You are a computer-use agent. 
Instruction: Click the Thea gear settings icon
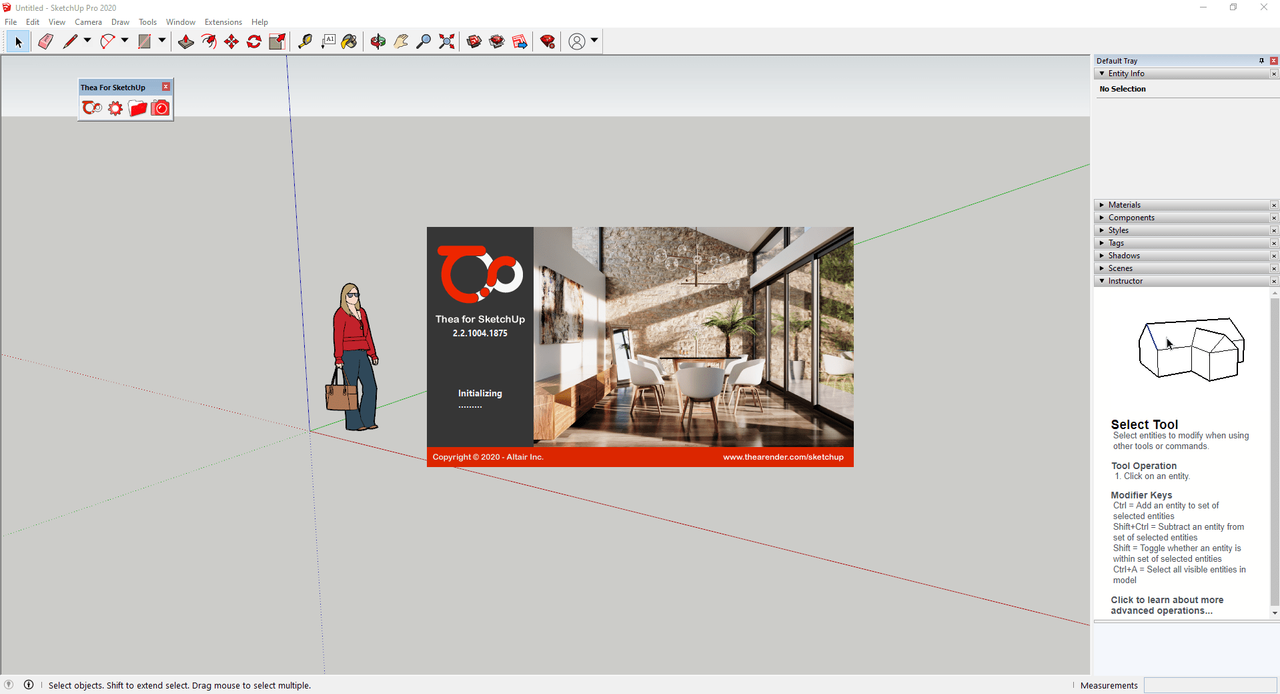pos(115,107)
